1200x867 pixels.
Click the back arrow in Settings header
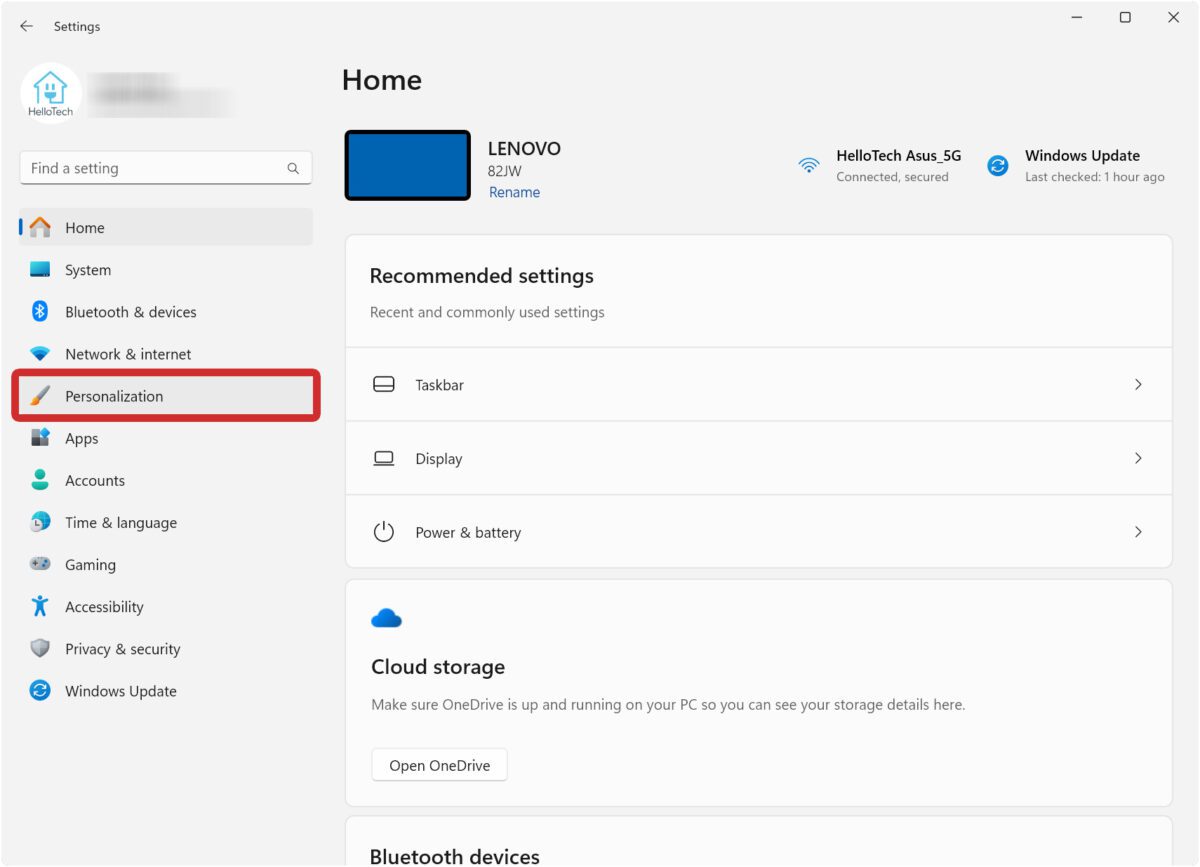[x=26, y=27]
